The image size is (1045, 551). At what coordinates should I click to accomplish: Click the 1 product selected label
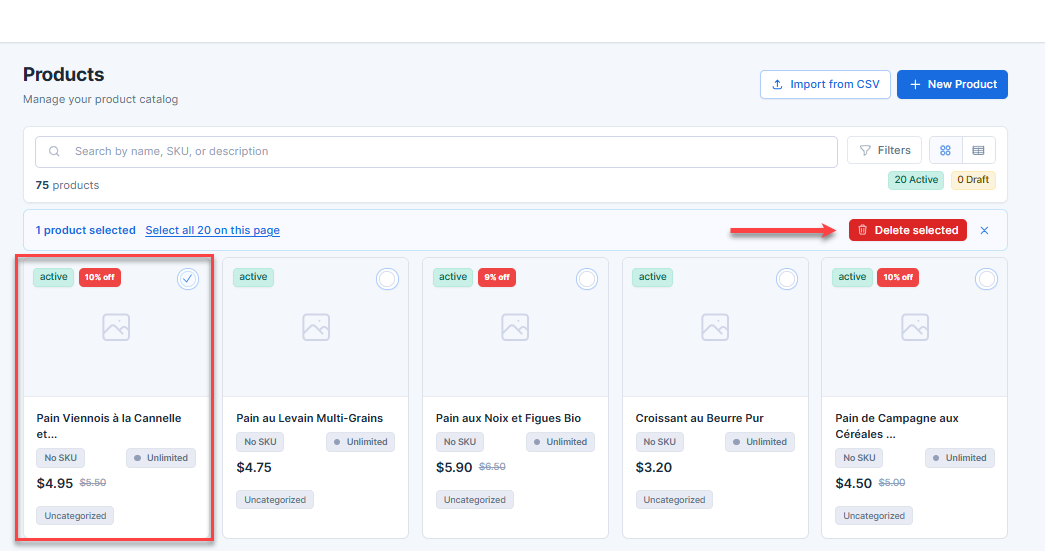point(85,230)
